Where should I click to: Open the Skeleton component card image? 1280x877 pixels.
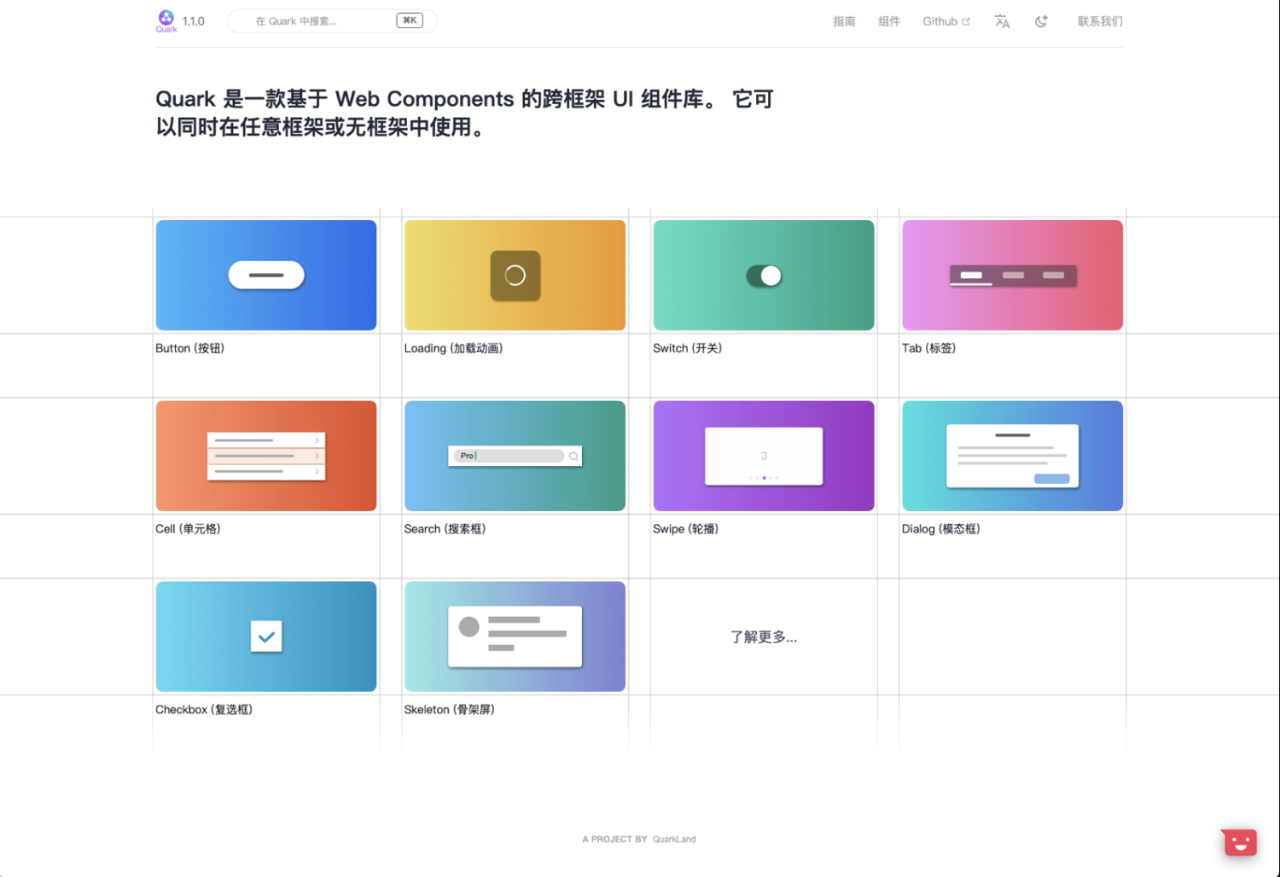point(515,636)
